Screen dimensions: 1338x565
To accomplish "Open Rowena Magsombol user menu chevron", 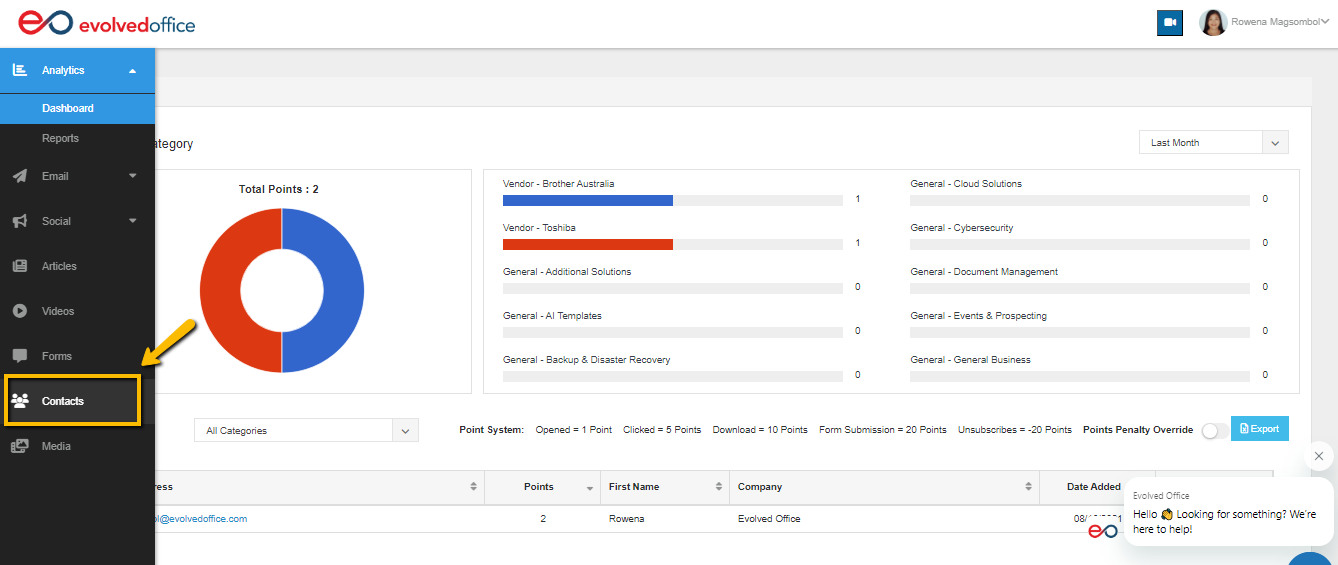I will (x=1325, y=21).
